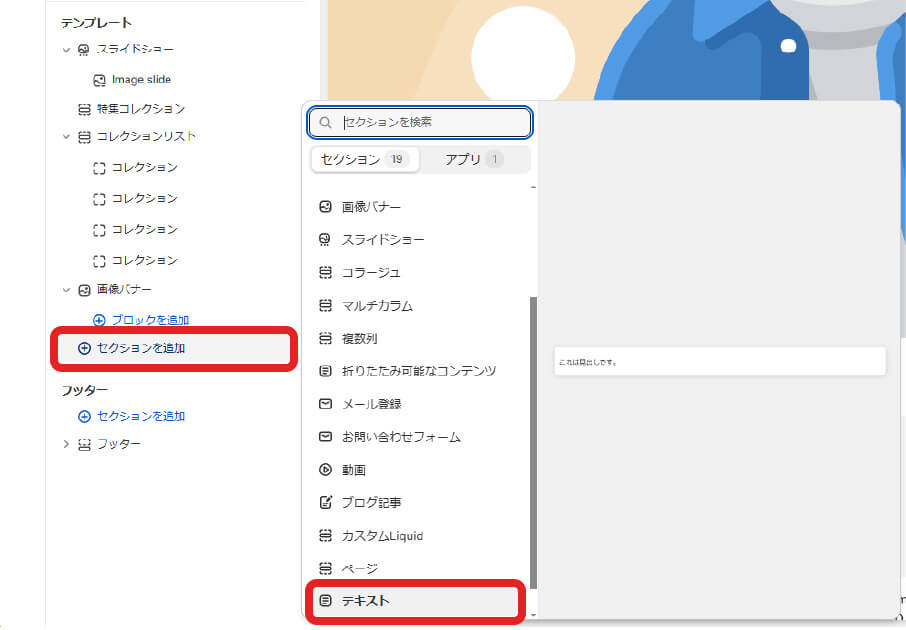This screenshot has width=906, height=630.
Task: Click the ブログ記事 blog post icon
Action: (325, 503)
